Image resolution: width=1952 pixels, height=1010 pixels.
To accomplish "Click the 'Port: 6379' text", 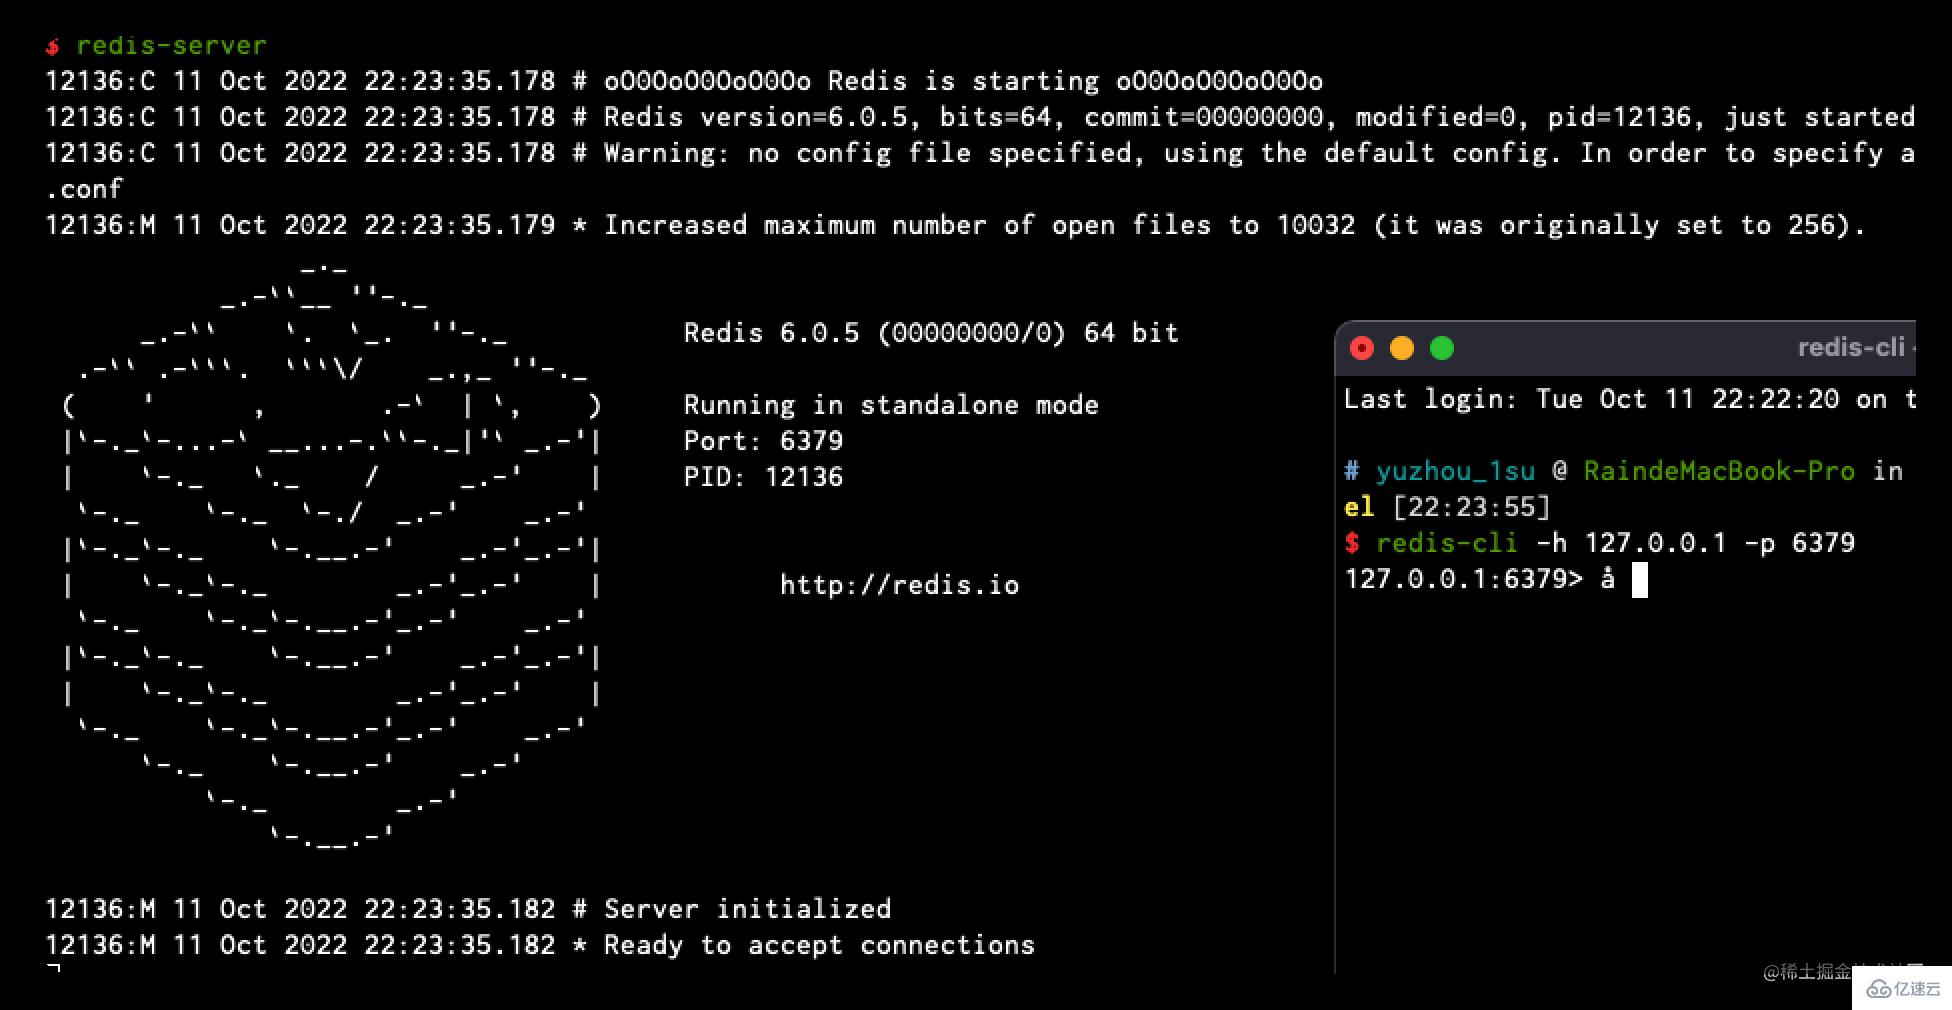I will click(x=763, y=441).
